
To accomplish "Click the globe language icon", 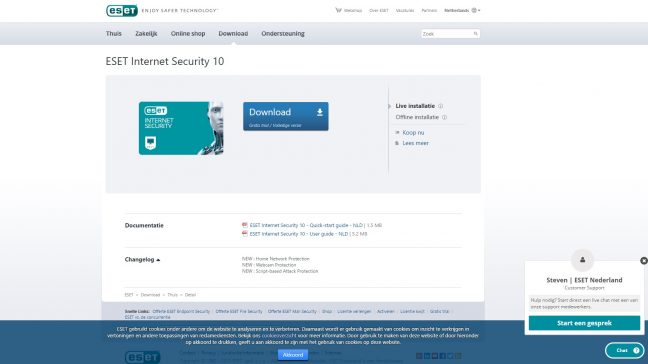I will 474,10.
